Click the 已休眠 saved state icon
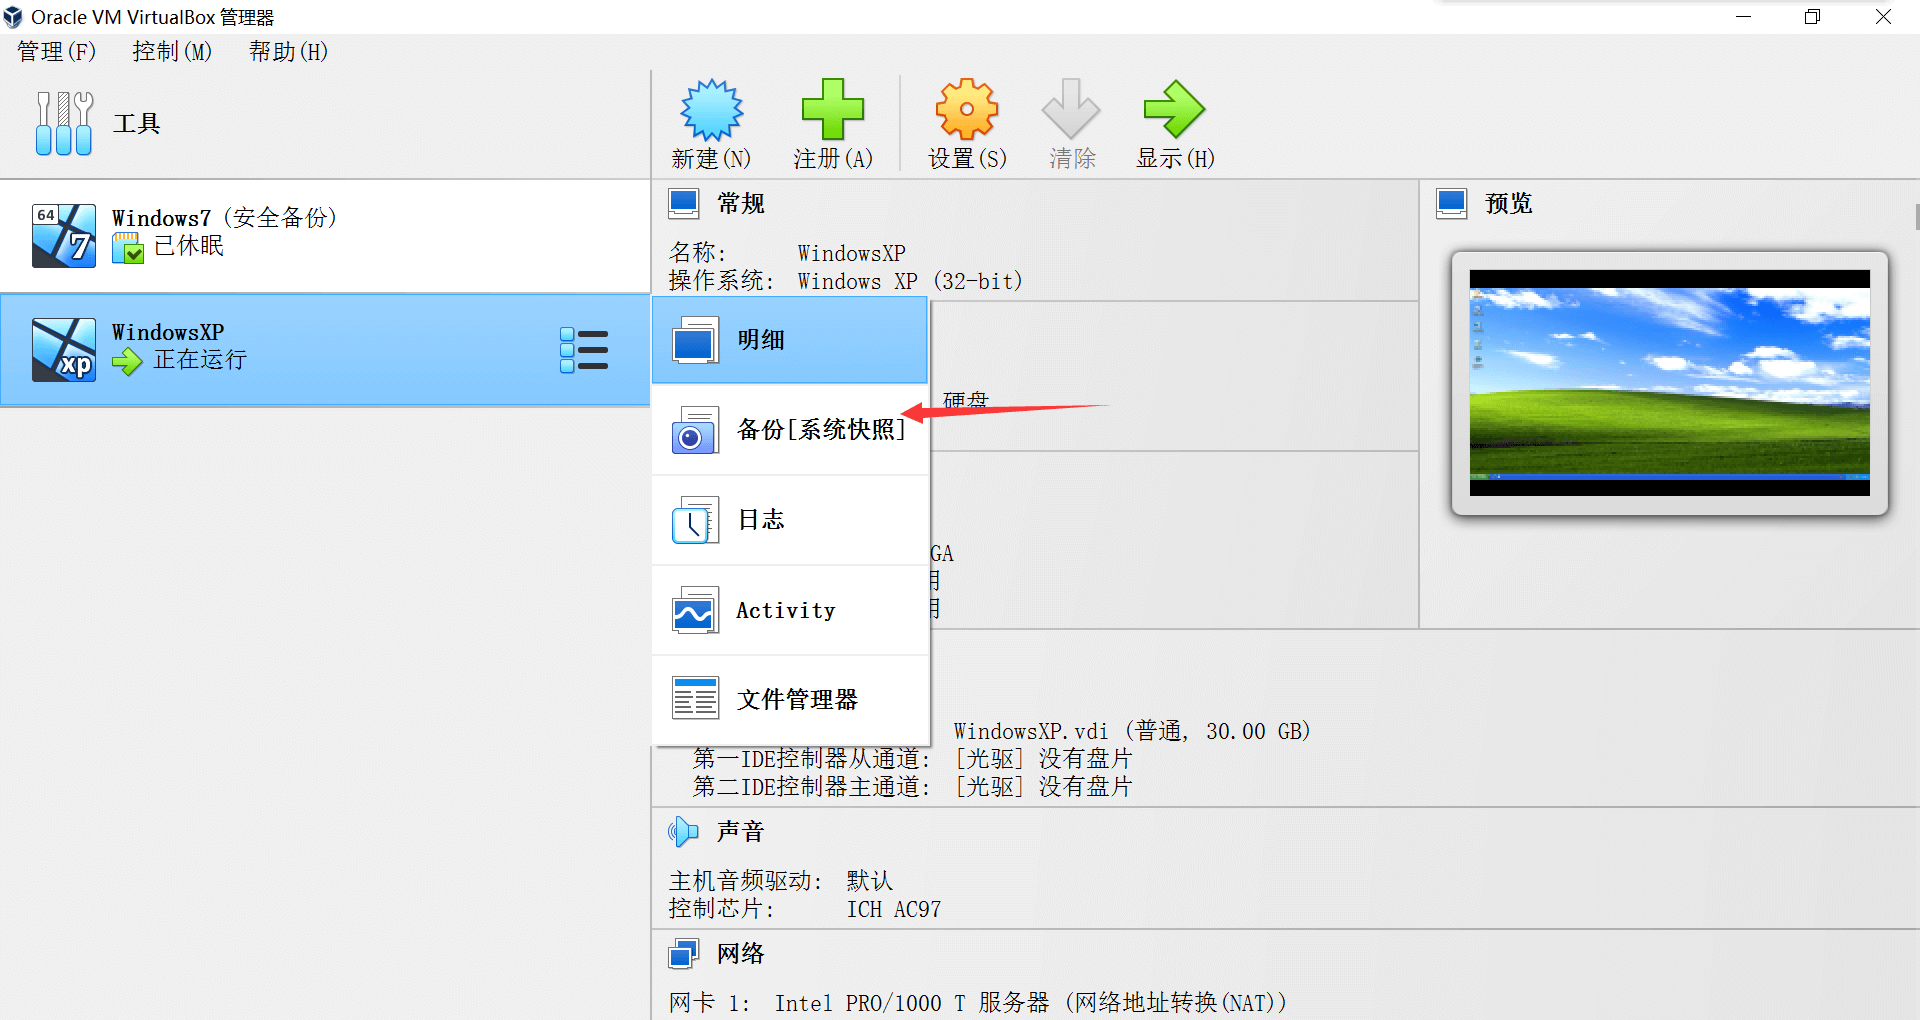 pyautogui.click(x=128, y=248)
